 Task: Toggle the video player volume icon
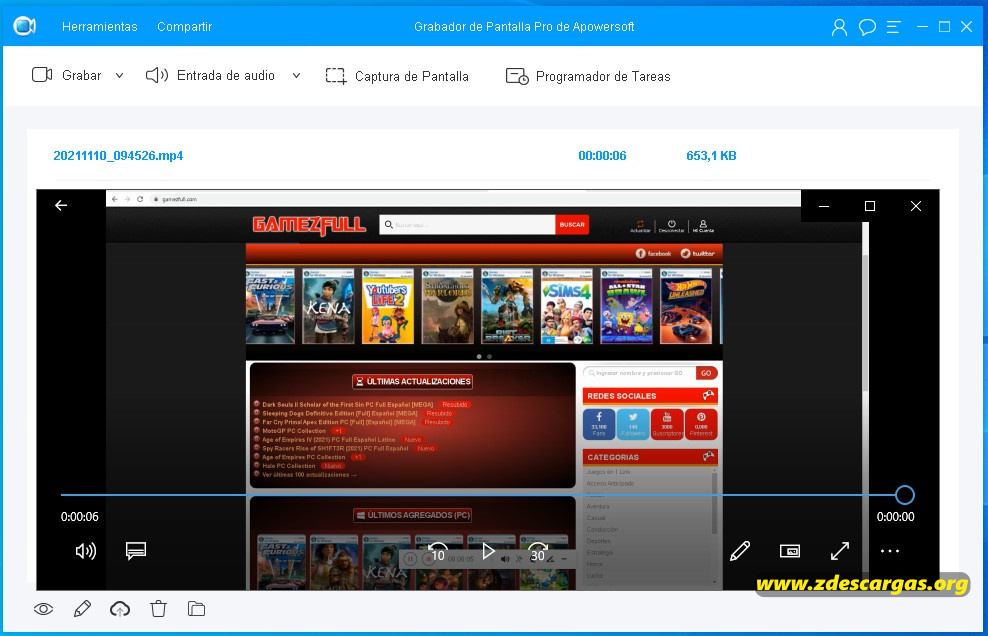coord(86,552)
